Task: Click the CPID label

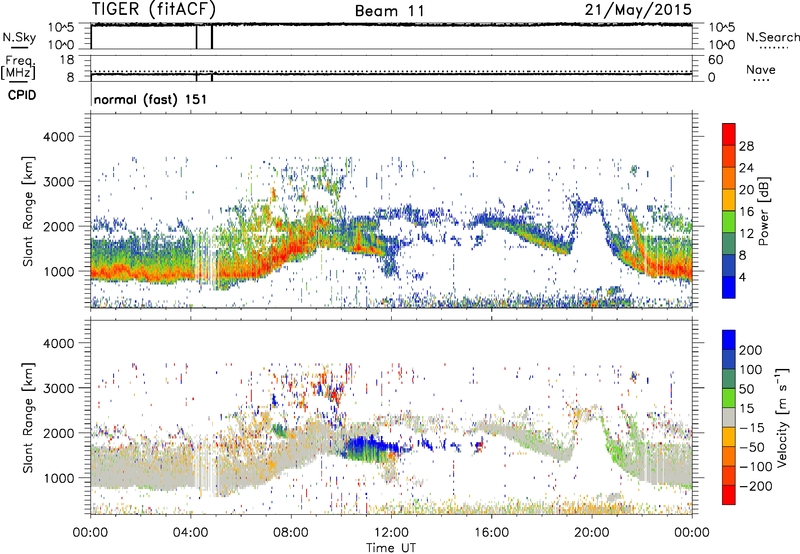Action: pyautogui.click(x=22, y=95)
